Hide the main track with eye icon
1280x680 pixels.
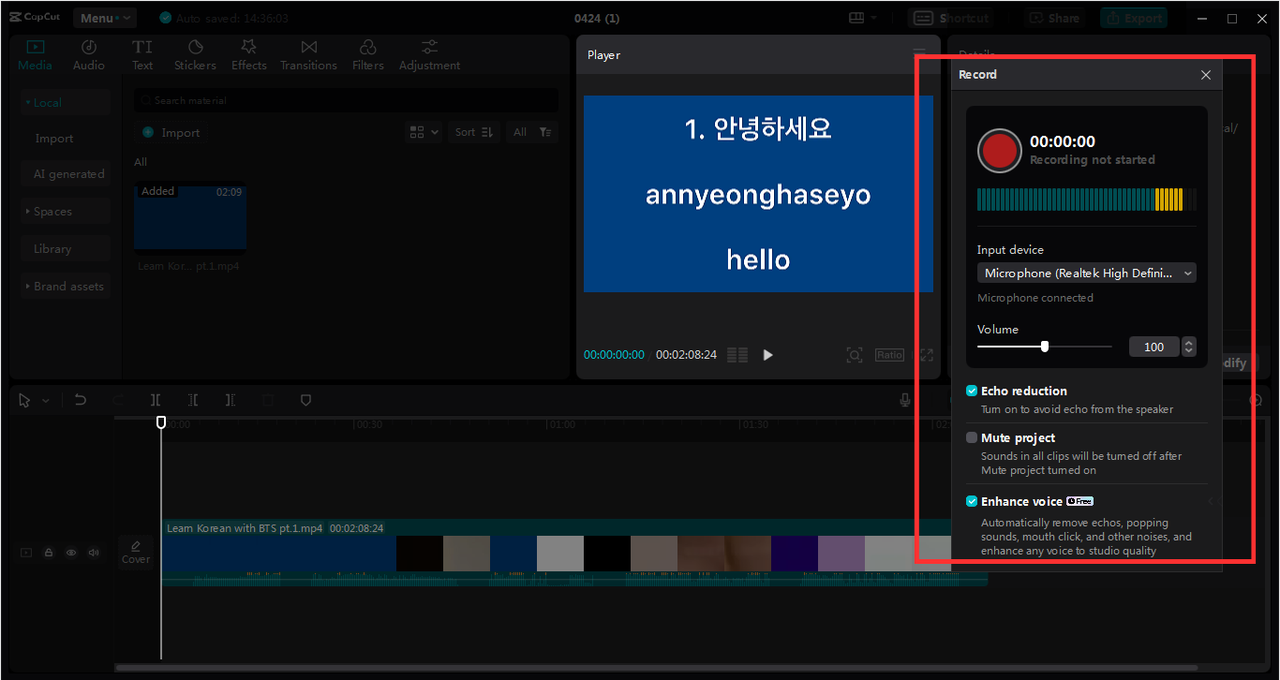[x=71, y=552]
